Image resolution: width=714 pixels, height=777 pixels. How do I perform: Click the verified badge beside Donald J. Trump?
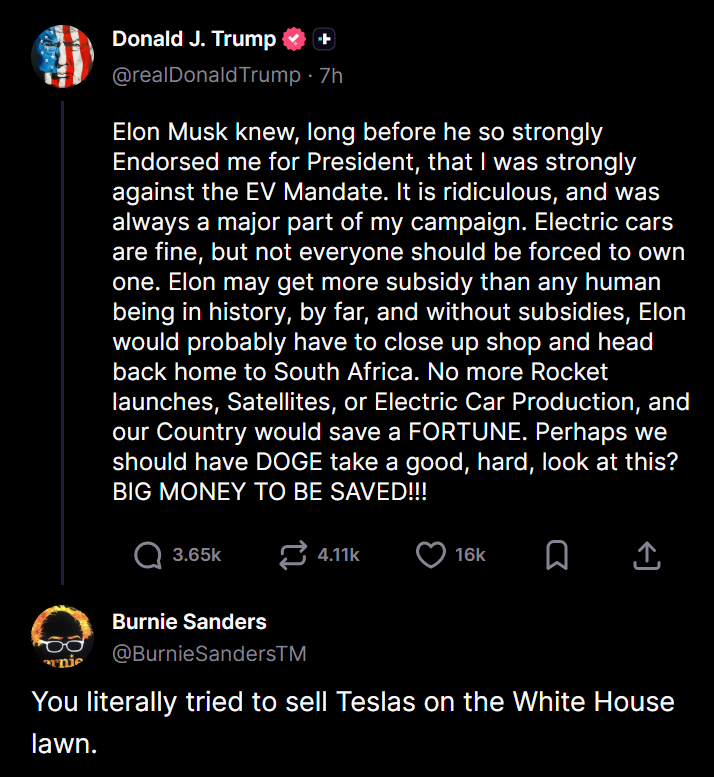click(294, 40)
